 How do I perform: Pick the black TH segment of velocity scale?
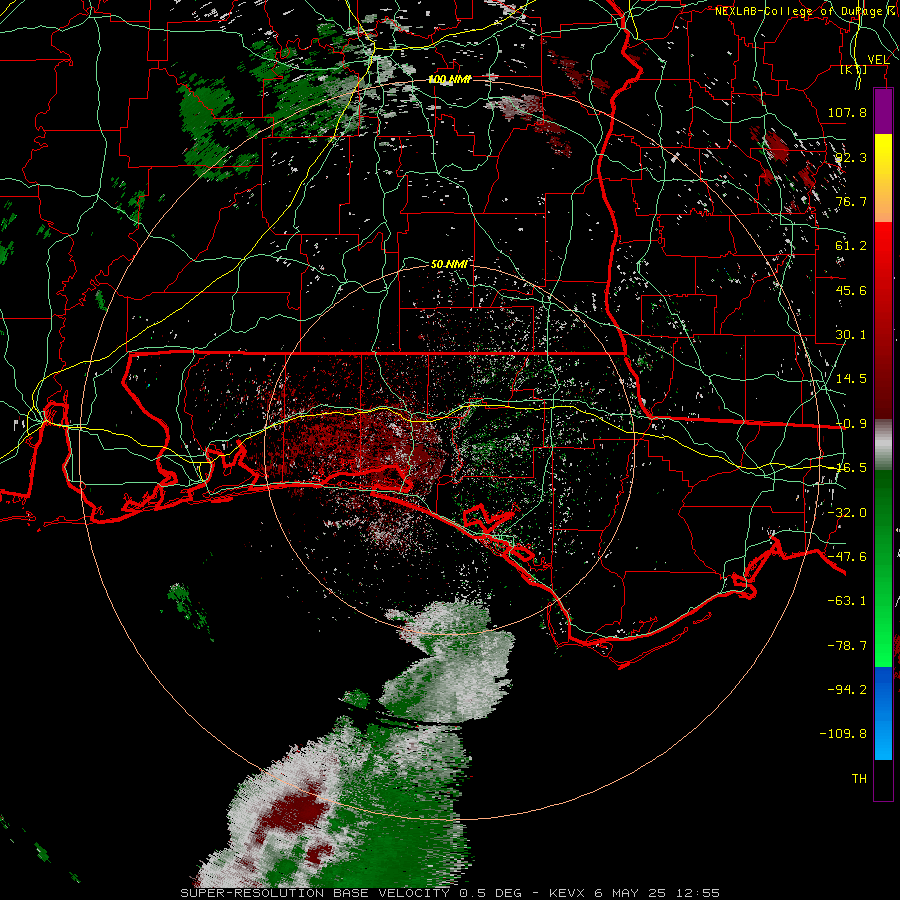pos(883,780)
